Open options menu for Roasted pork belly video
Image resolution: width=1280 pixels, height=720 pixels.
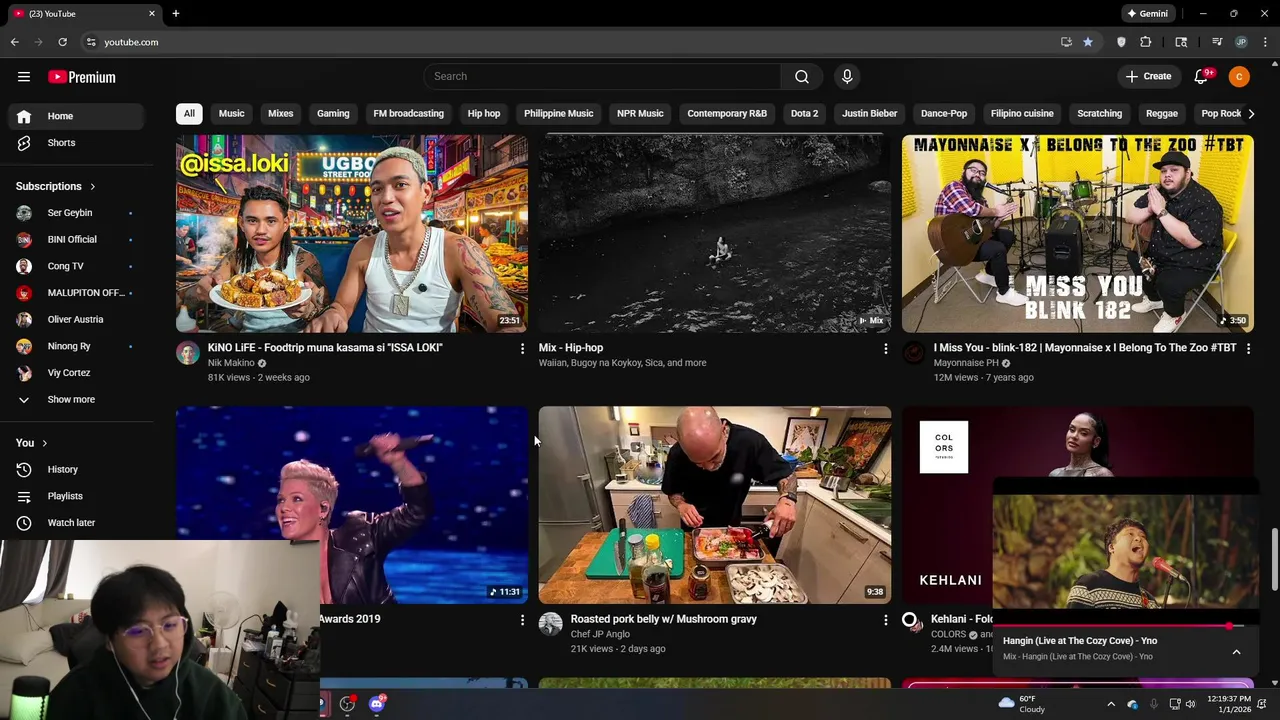pos(885,620)
